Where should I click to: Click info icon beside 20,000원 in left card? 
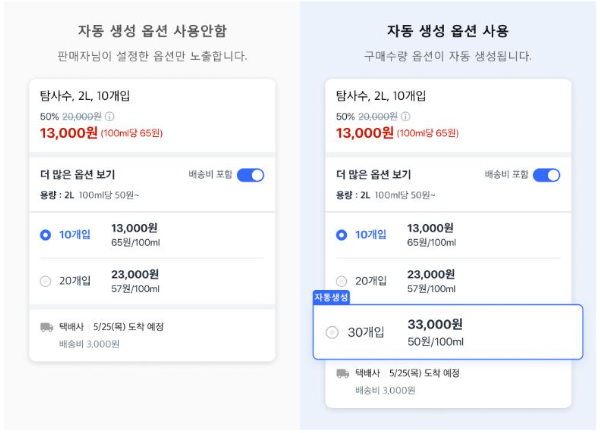pyautogui.click(x=109, y=116)
